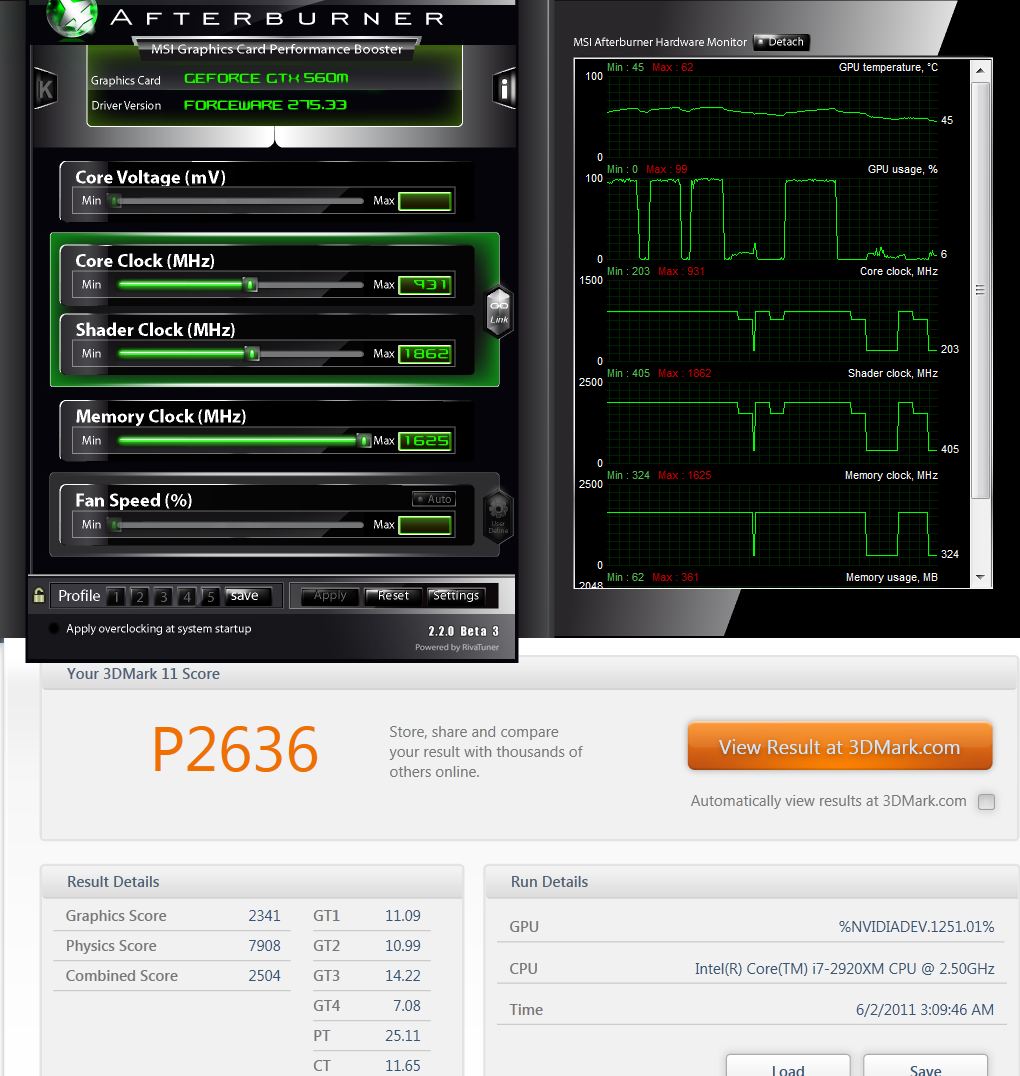1020x1076 pixels.
Task: Click the Memory Clock value field 1625
Action: tap(425, 441)
